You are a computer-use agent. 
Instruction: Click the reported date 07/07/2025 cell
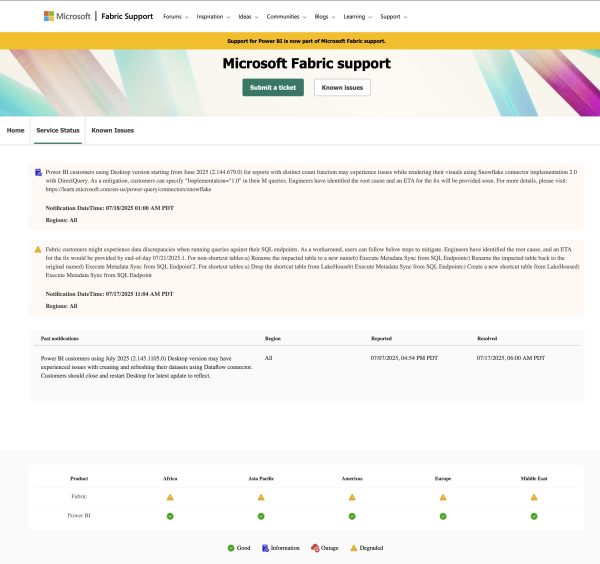point(404,358)
